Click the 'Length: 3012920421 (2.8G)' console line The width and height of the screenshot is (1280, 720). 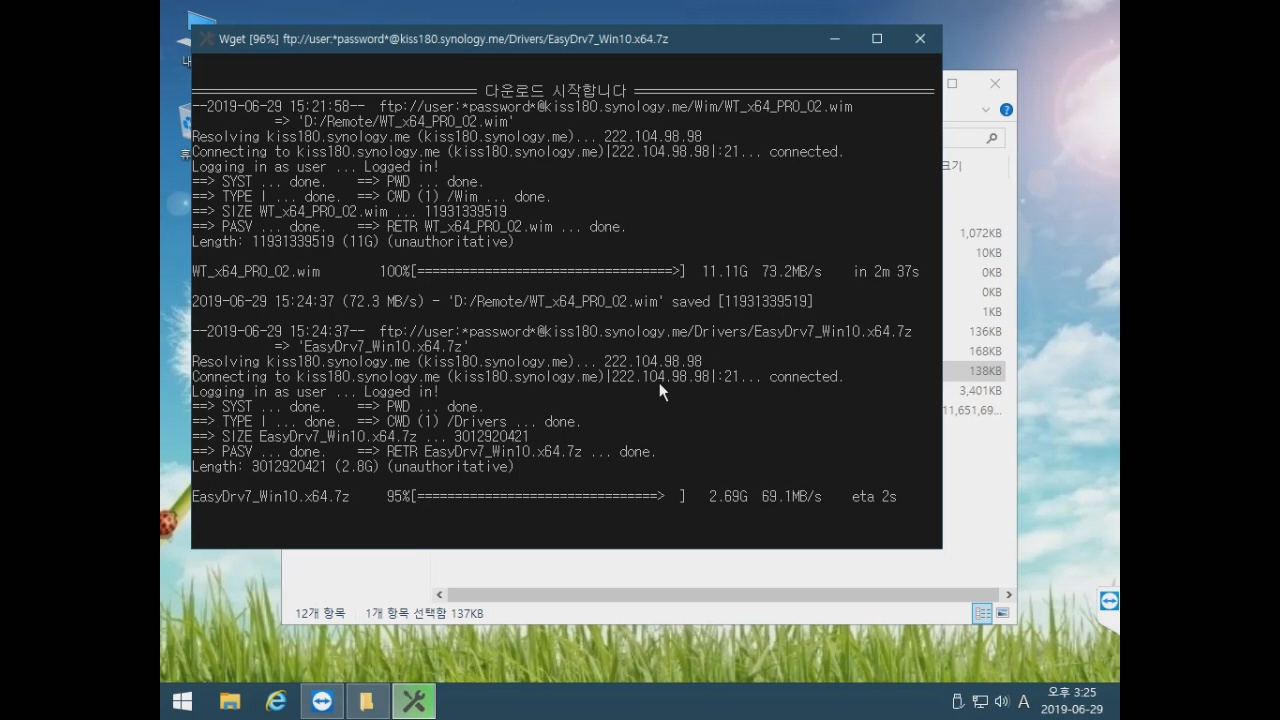352,466
